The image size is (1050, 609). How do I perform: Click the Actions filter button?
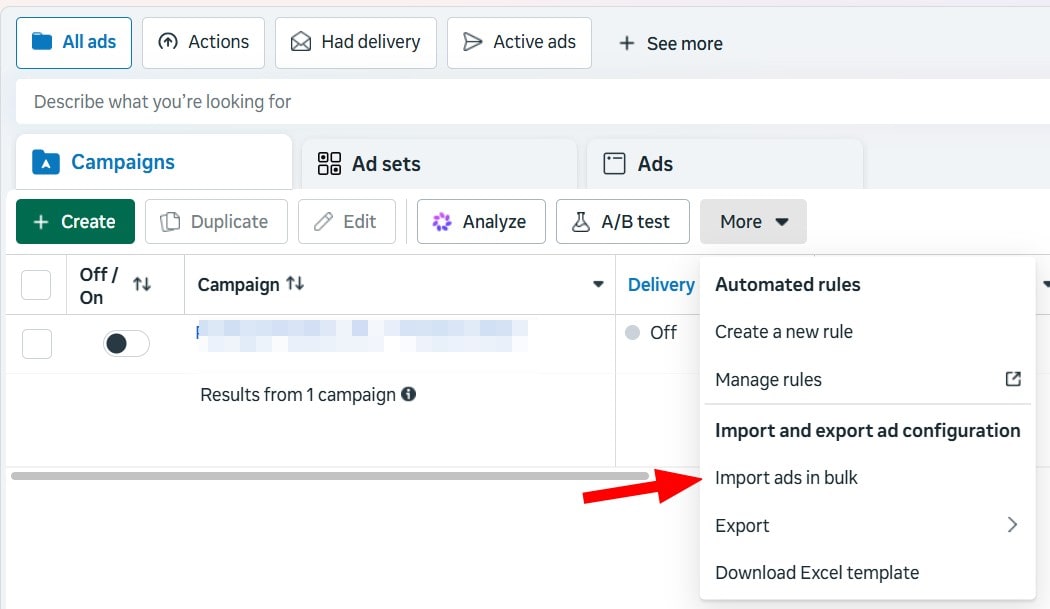tap(203, 43)
